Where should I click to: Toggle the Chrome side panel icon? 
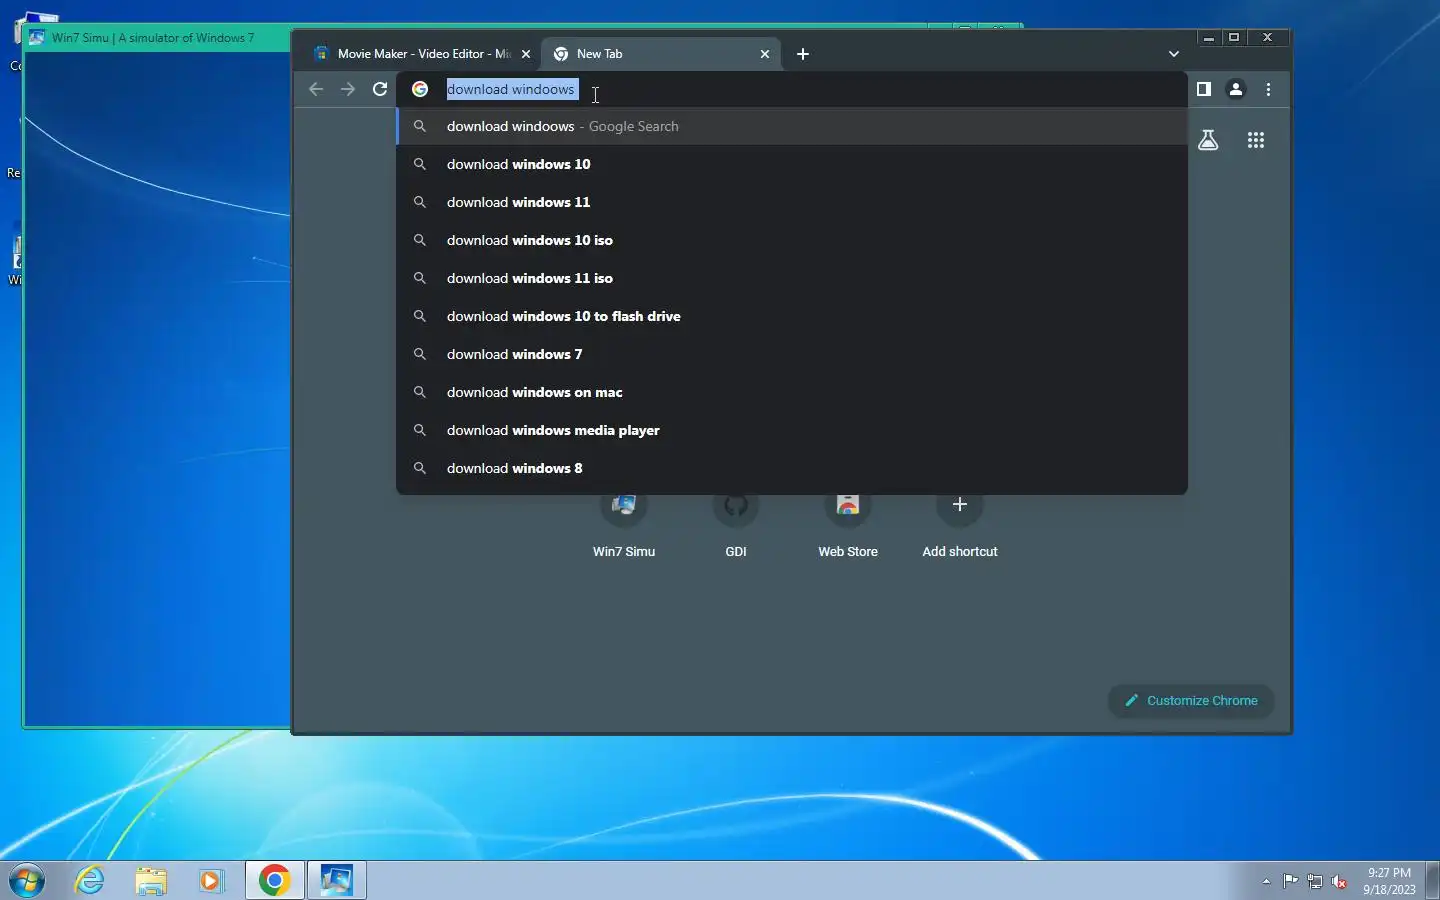click(1204, 89)
